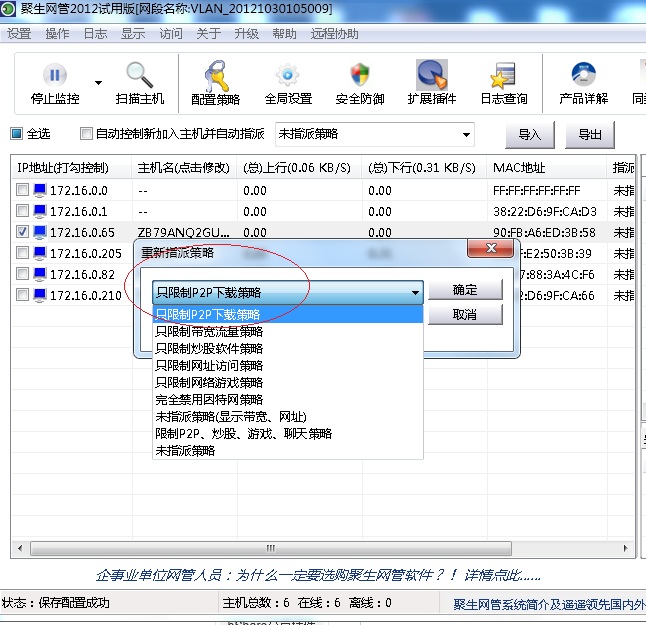Click the 安全防御 shield icon
Viewport: 646px width, 625px height.
pos(360,75)
